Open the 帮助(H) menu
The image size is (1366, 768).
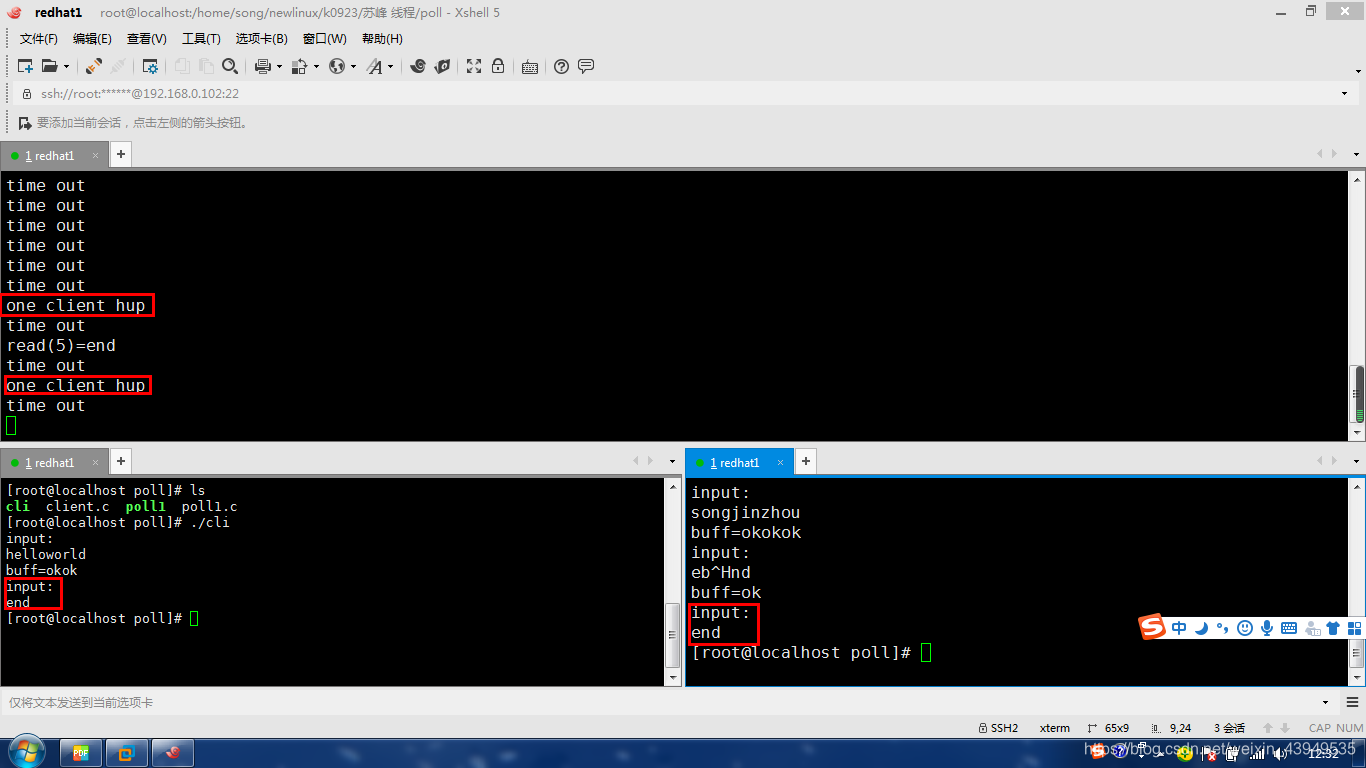382,38
